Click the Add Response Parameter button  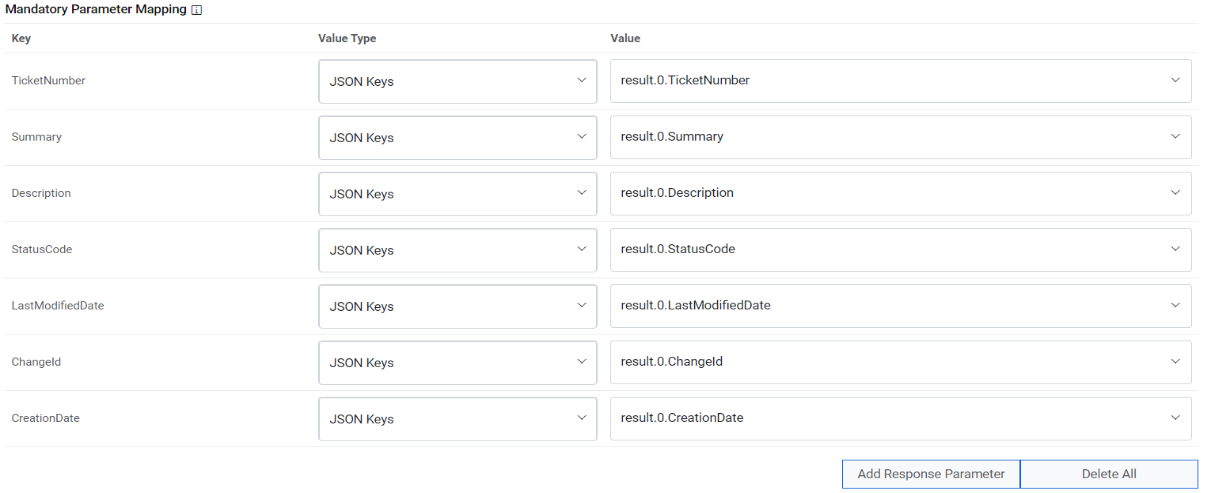coord(930,474)
